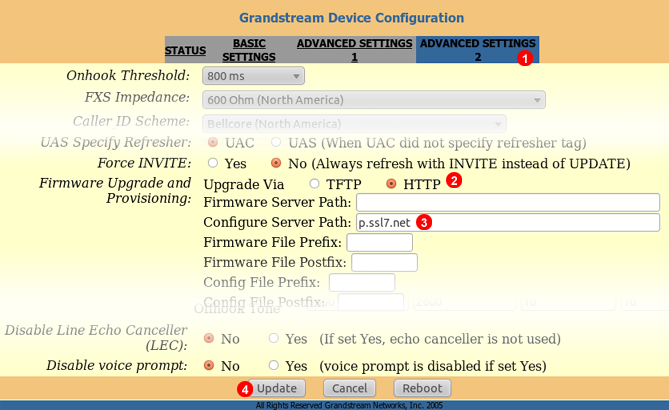Focus Firmware File Prefix field

[x=380, y=242]
